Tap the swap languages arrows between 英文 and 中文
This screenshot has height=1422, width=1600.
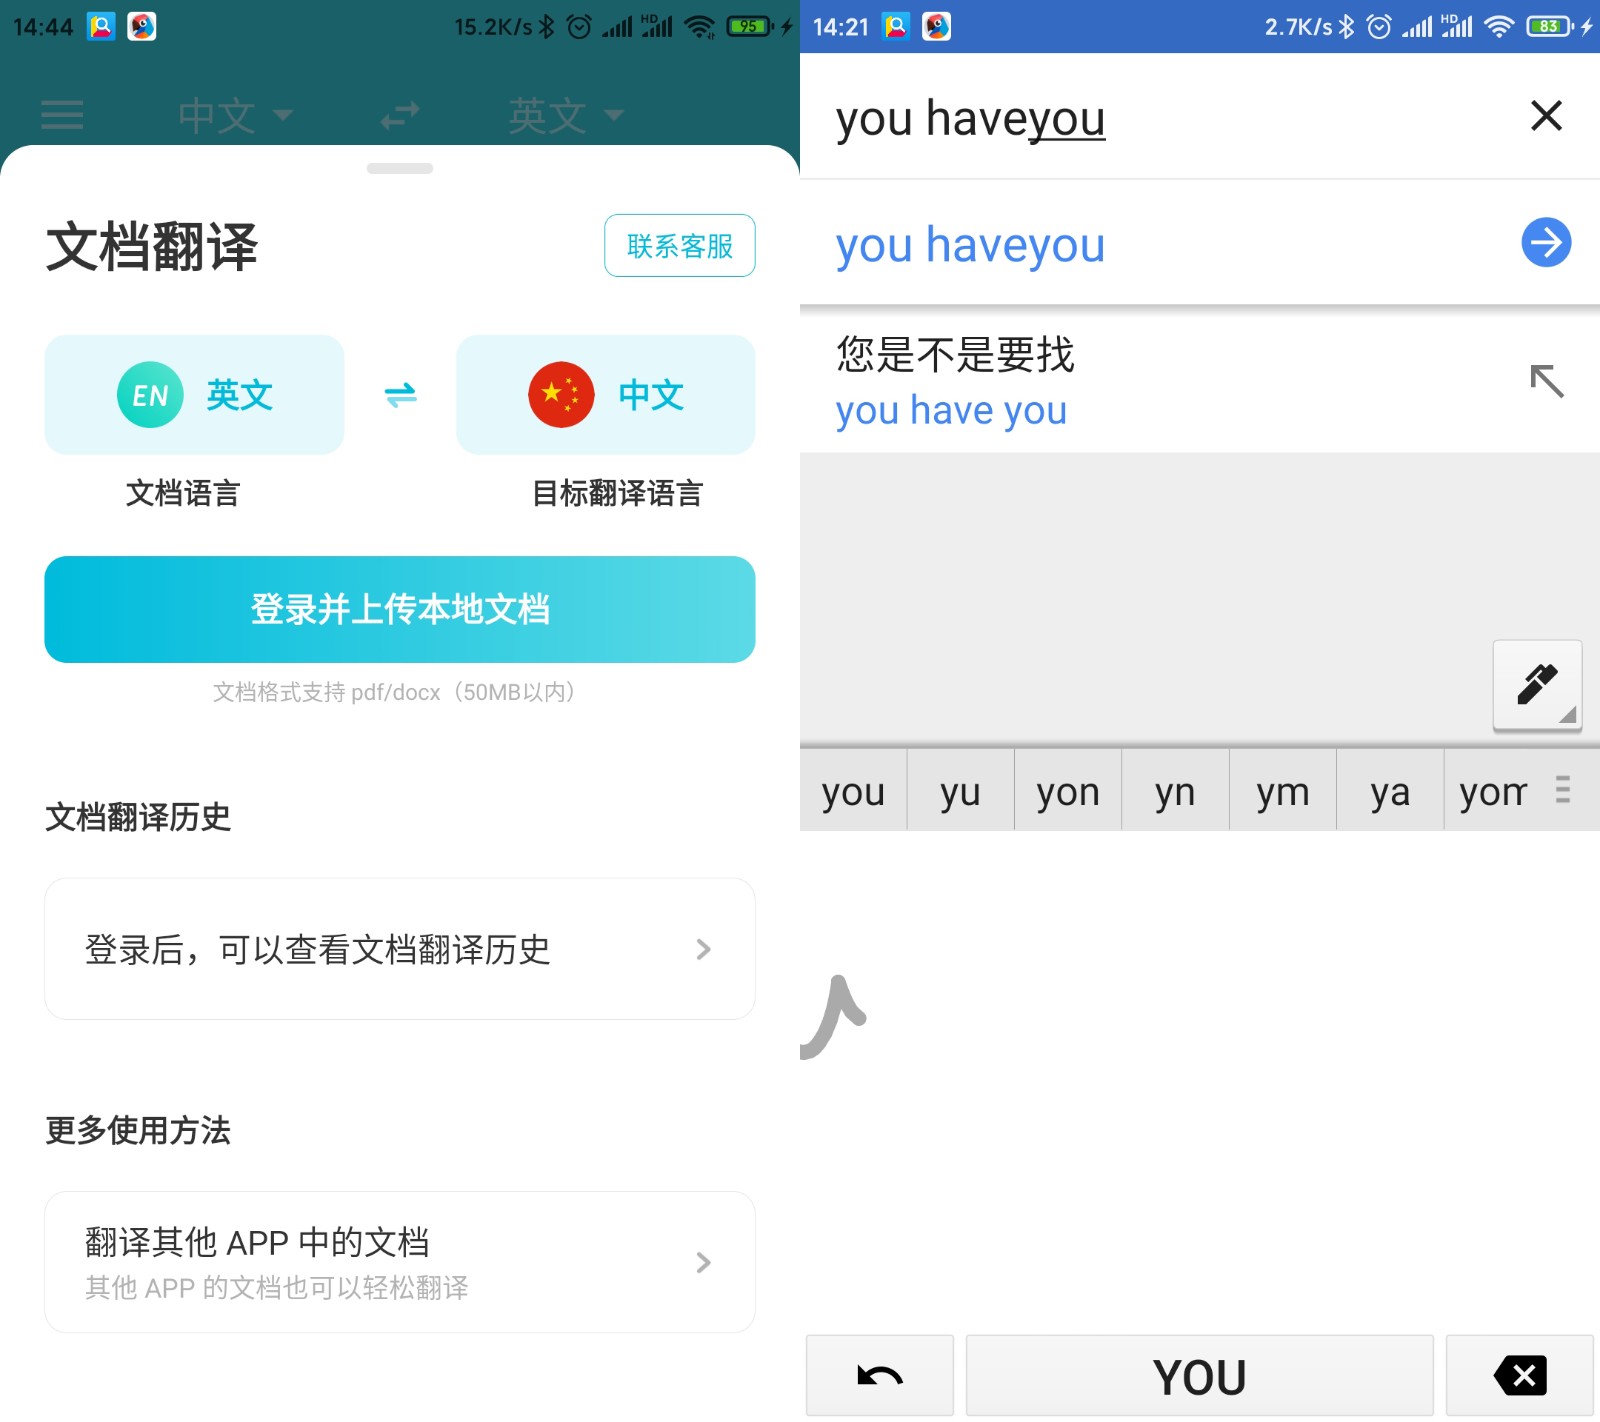pos(399,394)
